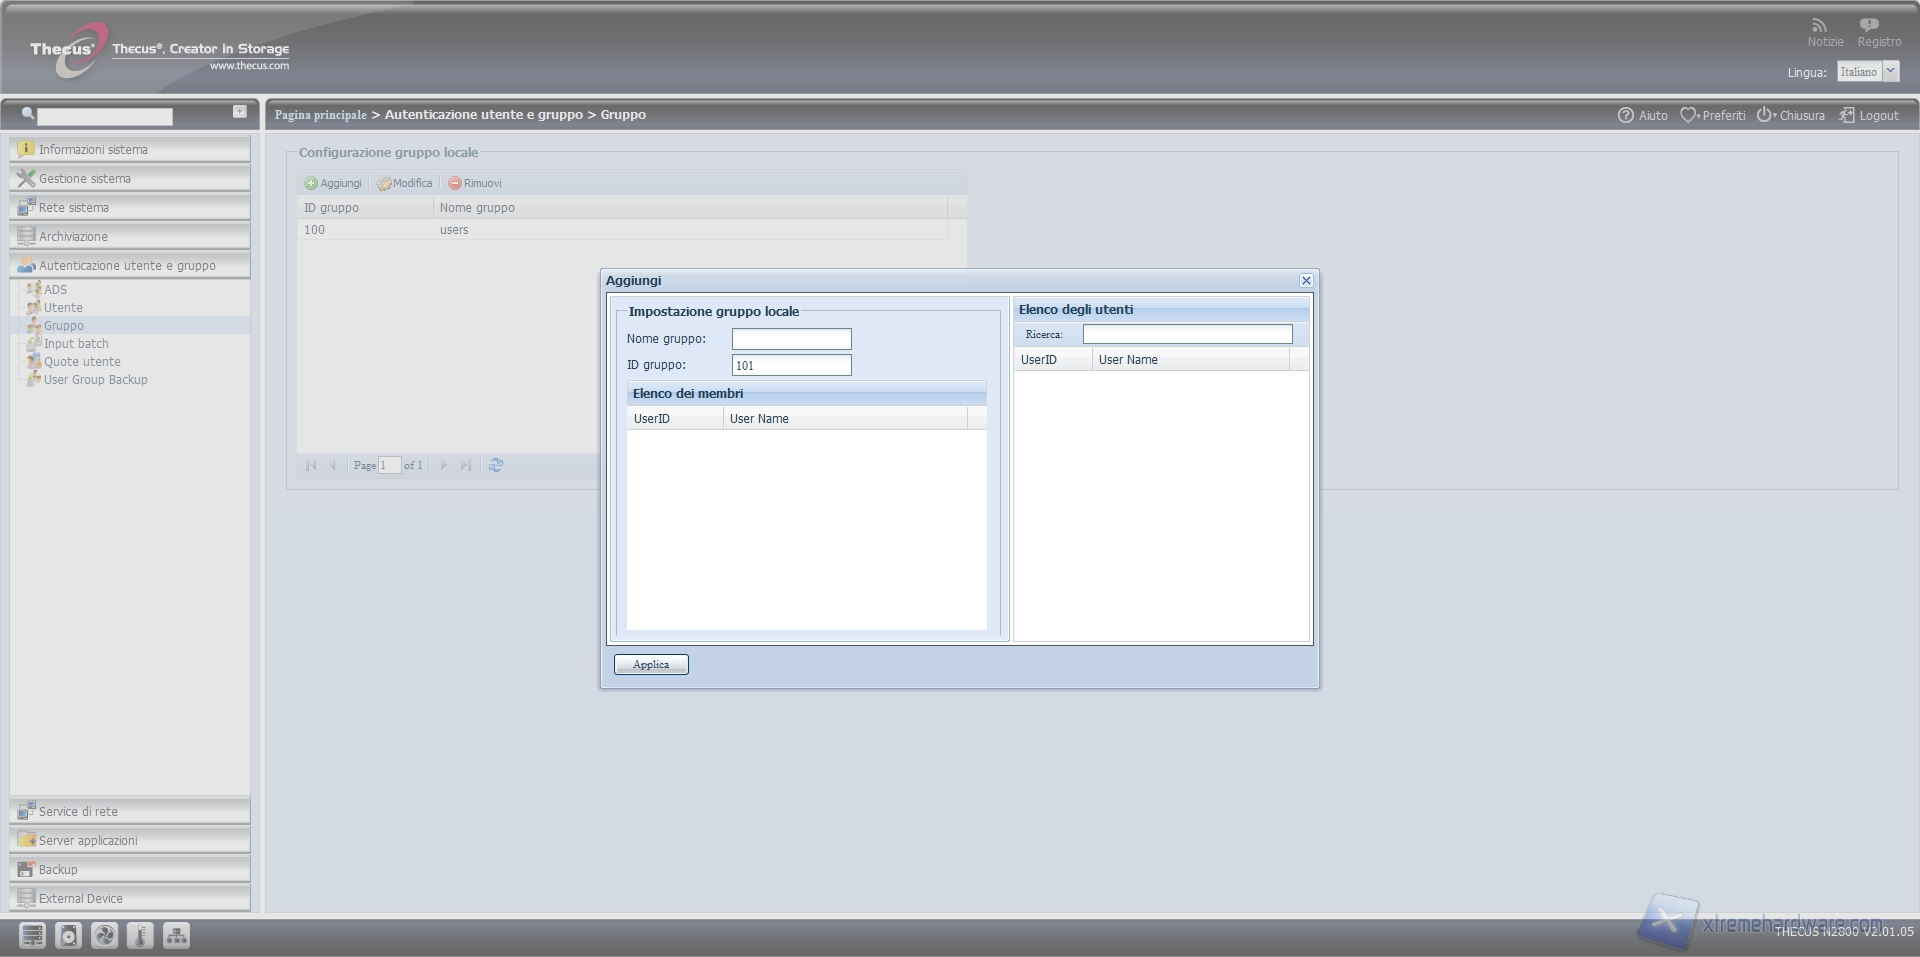Expand the Archiviazione menu section
Screen dimensions: 1920x957
tap(130, 237)
